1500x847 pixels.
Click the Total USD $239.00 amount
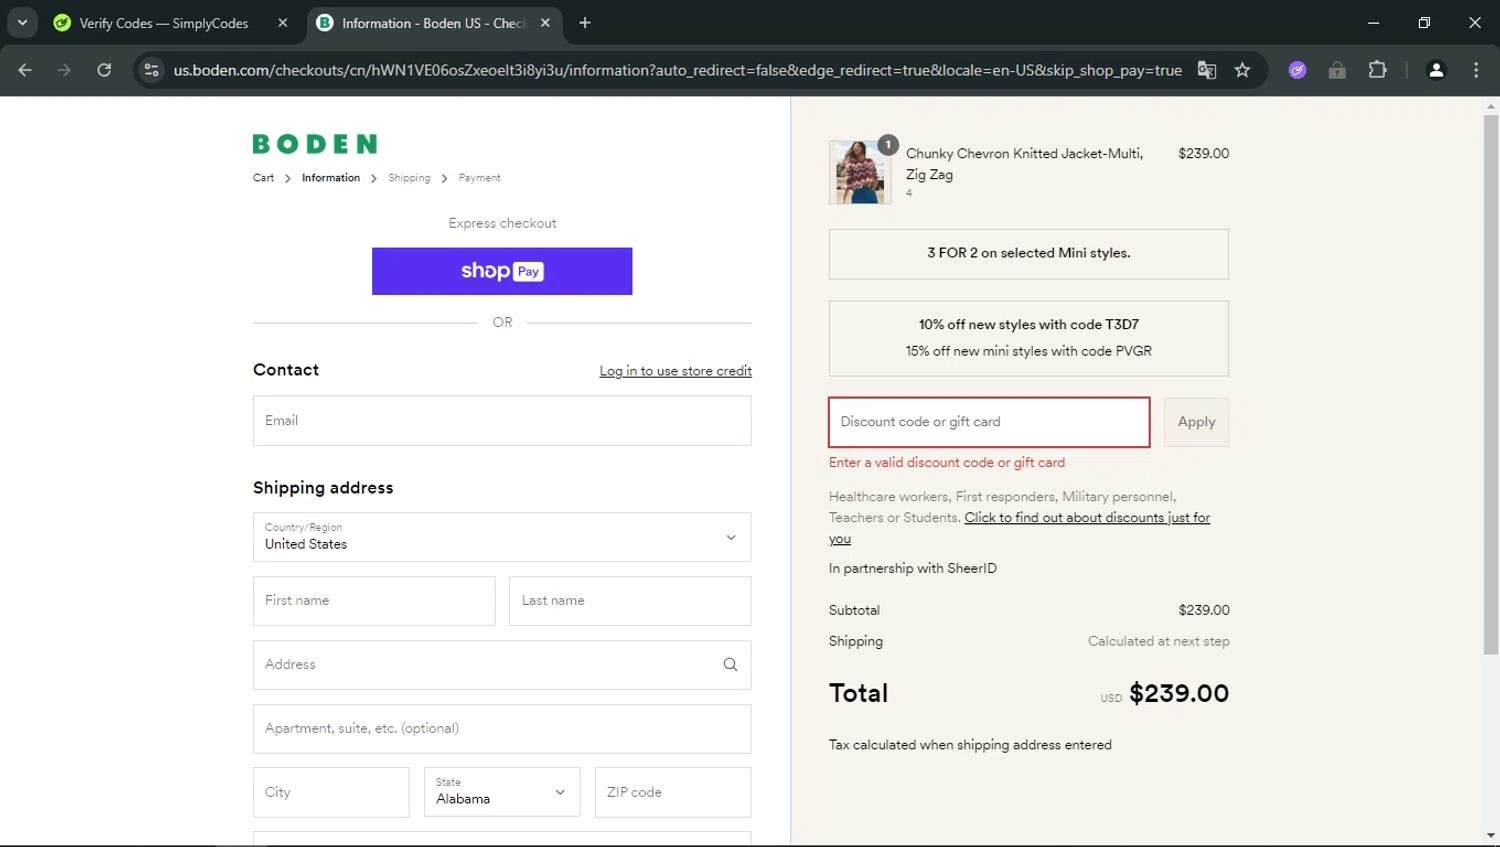click(x=1178, y=693)
